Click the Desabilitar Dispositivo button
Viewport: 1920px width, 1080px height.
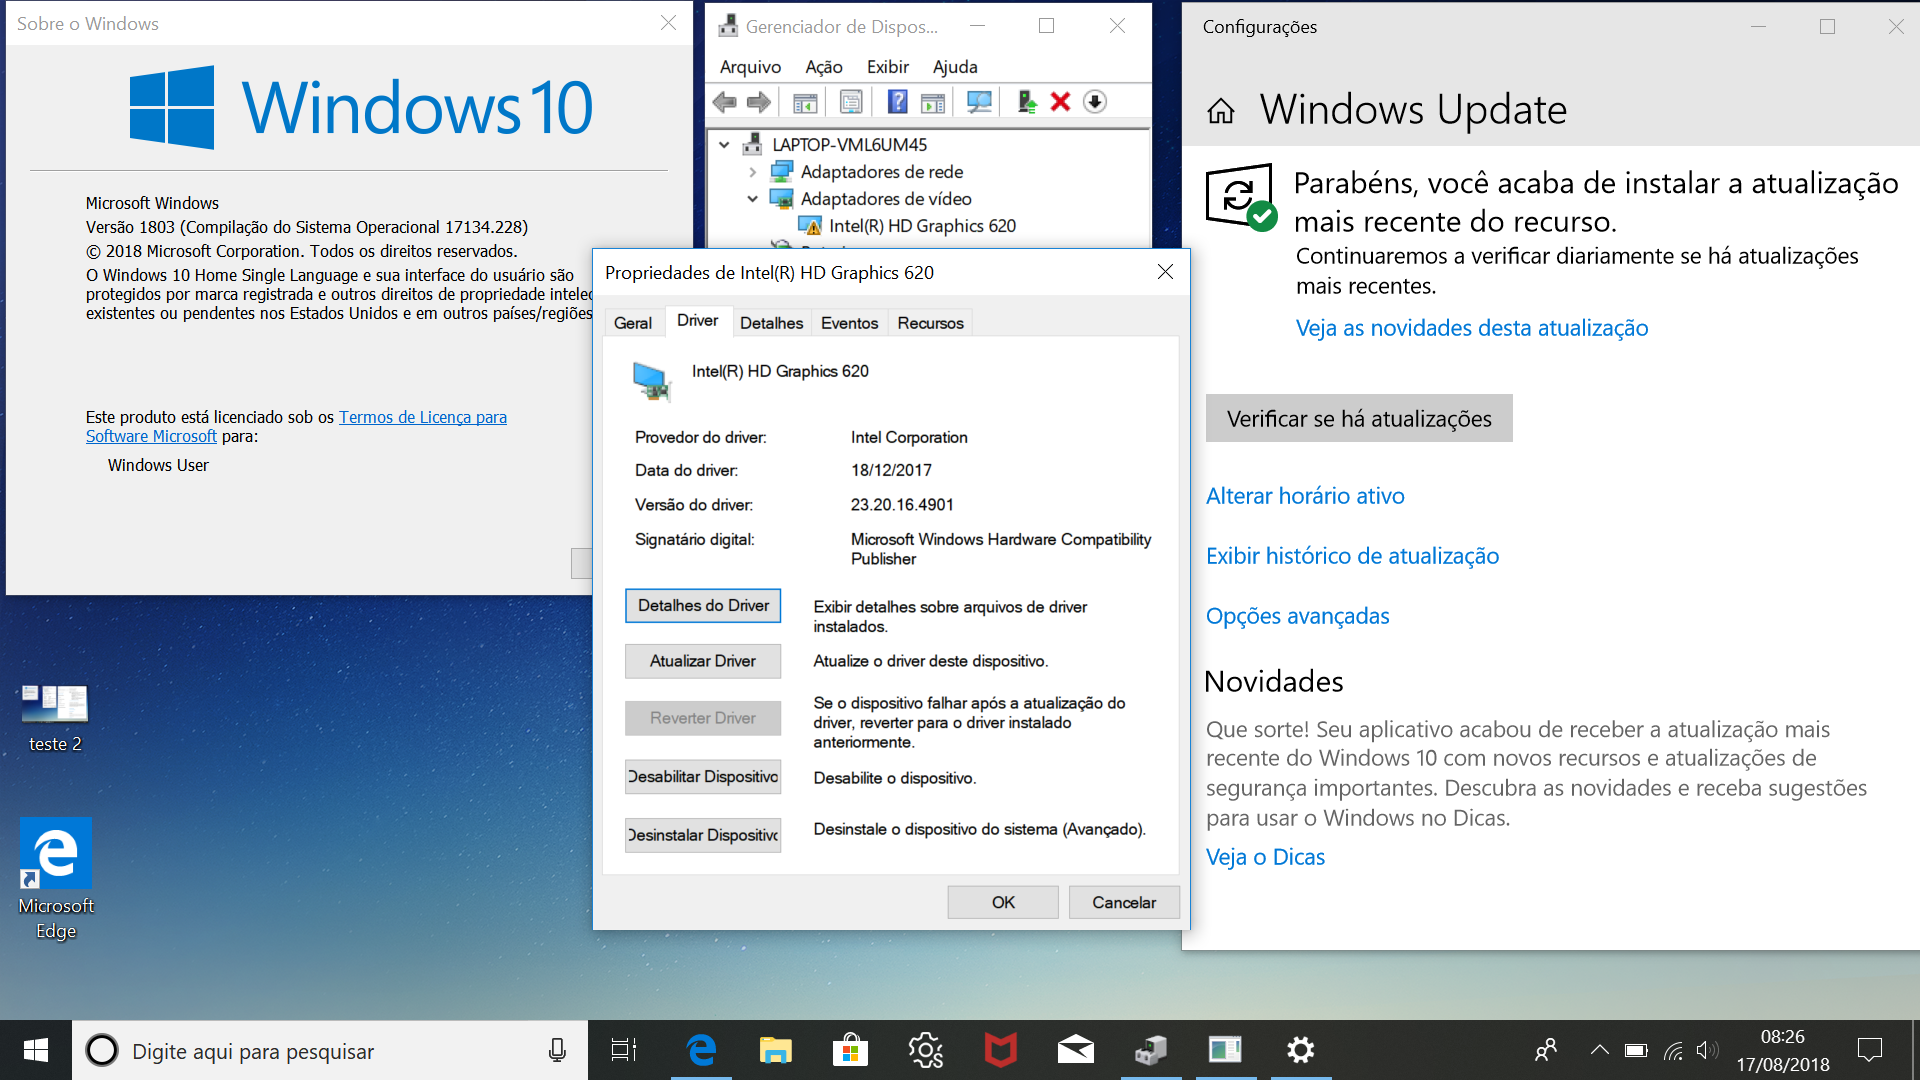coord(703,777)
